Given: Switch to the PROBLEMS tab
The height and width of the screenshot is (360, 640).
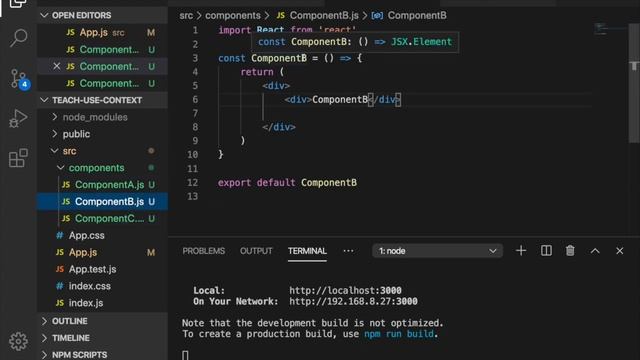Looking at the screenshot, I should [204, 251].
